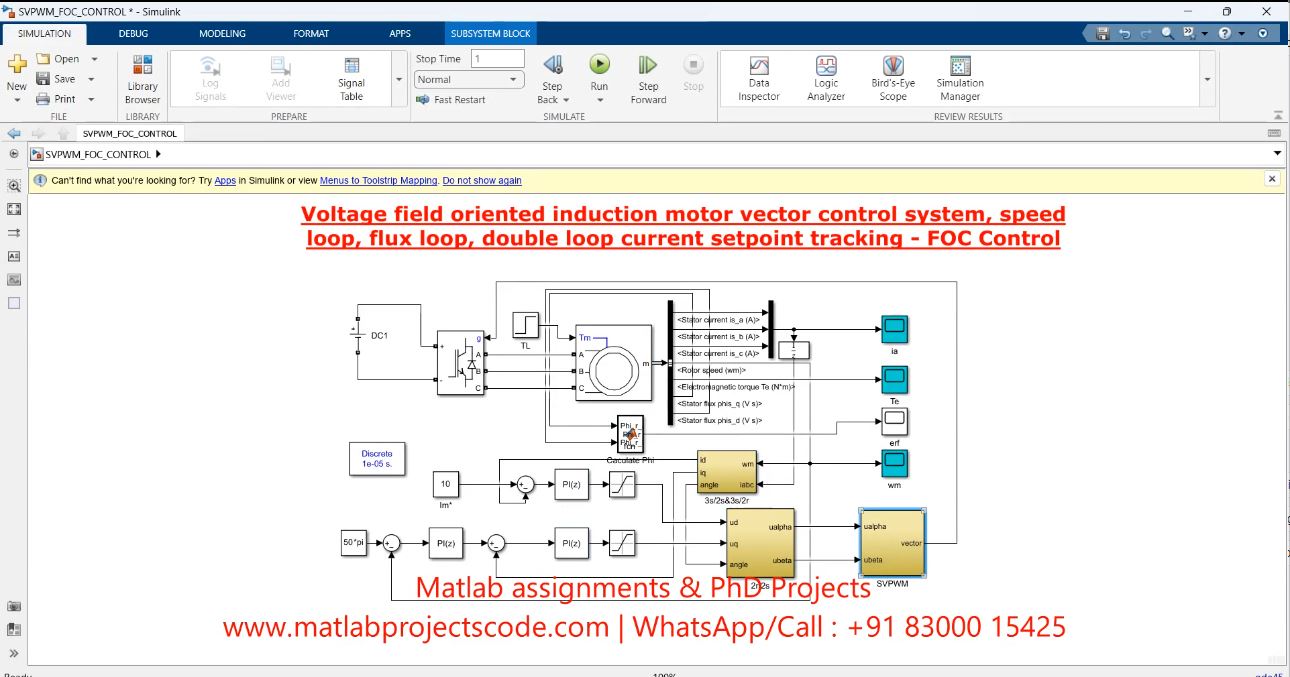Click the DC1 voltage source block
This screenshot has width=1290, height=677.
[x=358, y=337]
